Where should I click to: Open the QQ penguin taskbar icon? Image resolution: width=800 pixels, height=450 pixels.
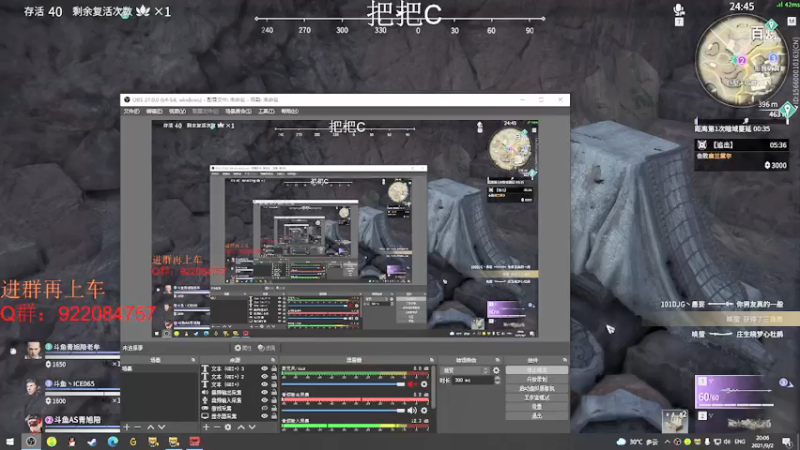pyautogui.click(x=72, y=441)
